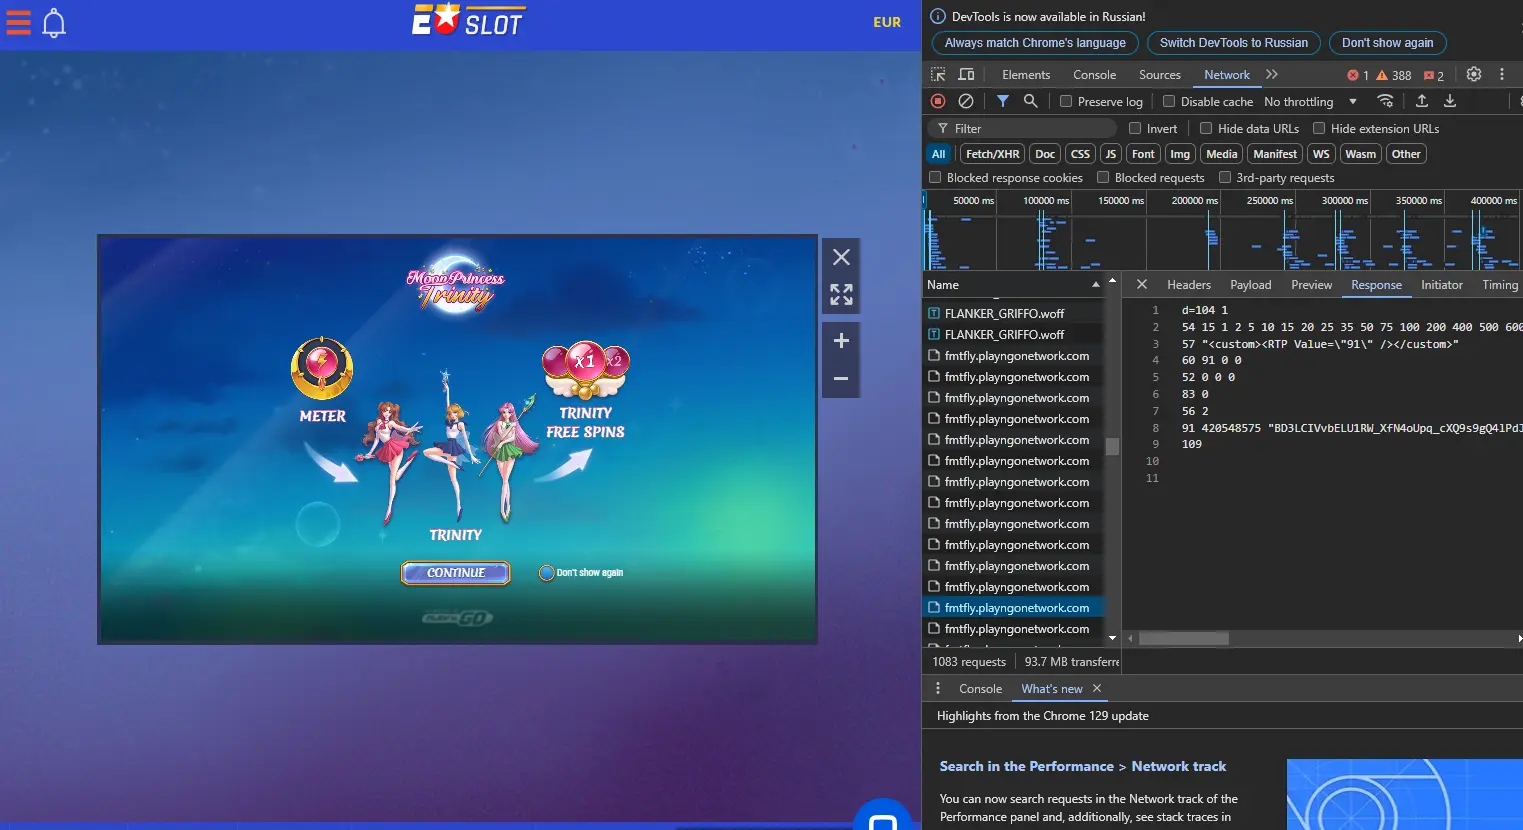The height and width of the screenshot is (830, 1523).
Task: Show the 2 issues indicator
Action: (1434, 75)
